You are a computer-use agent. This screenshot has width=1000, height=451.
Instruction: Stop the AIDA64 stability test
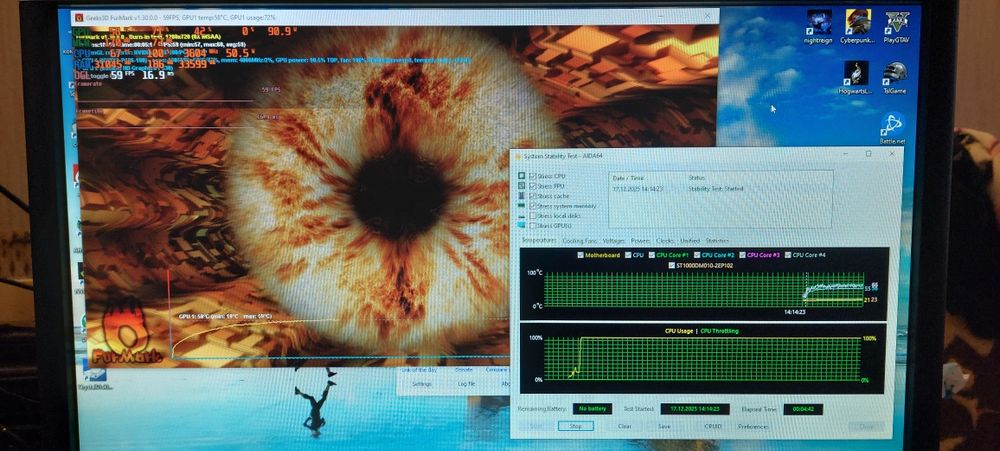point(575,426)
